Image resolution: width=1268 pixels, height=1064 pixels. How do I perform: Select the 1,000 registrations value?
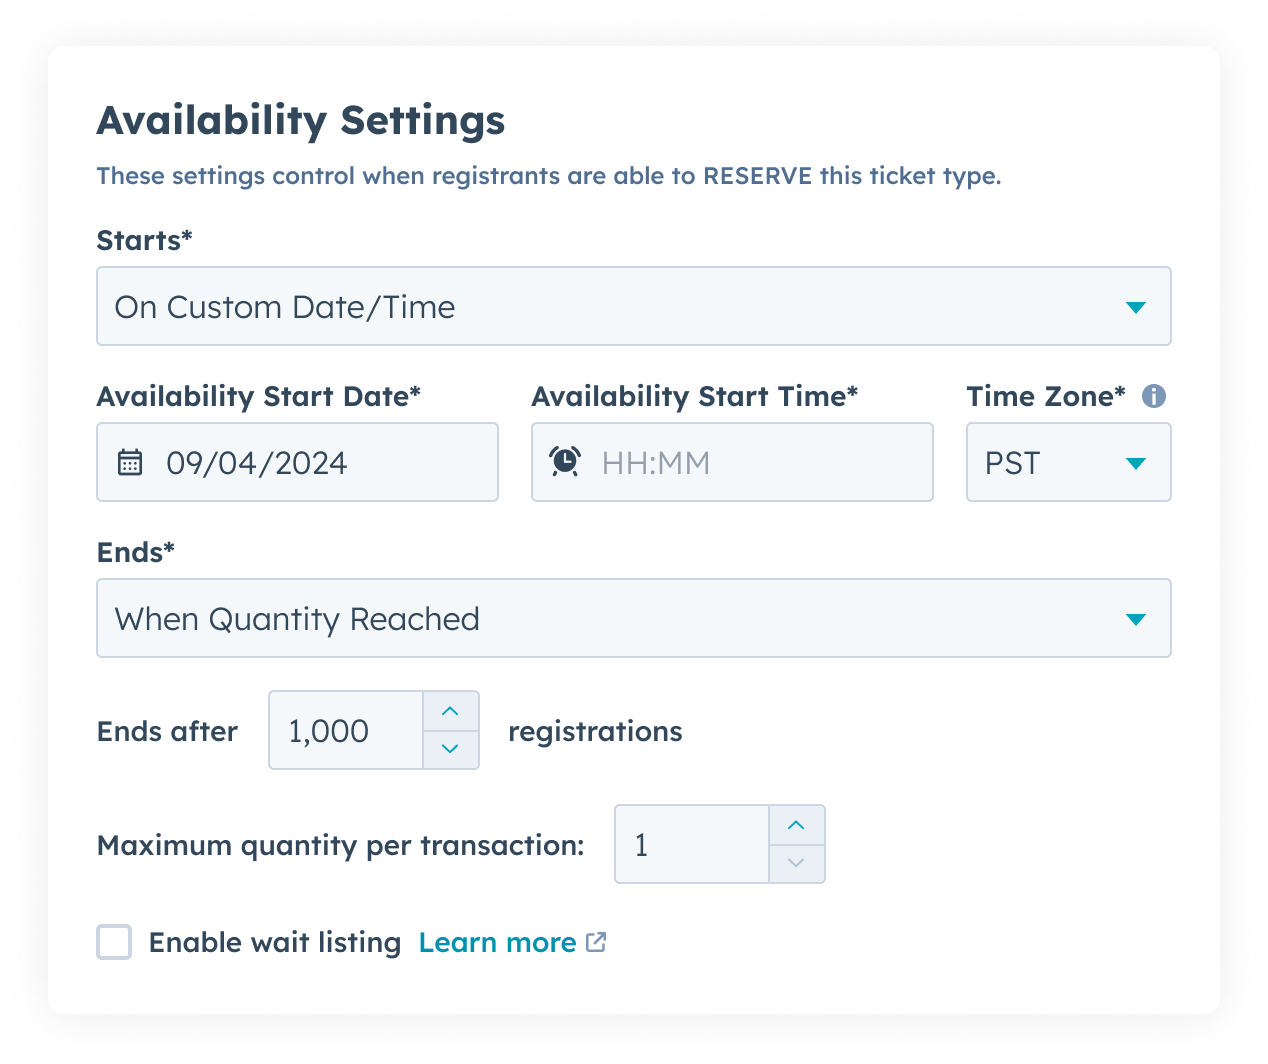[345, 730]
